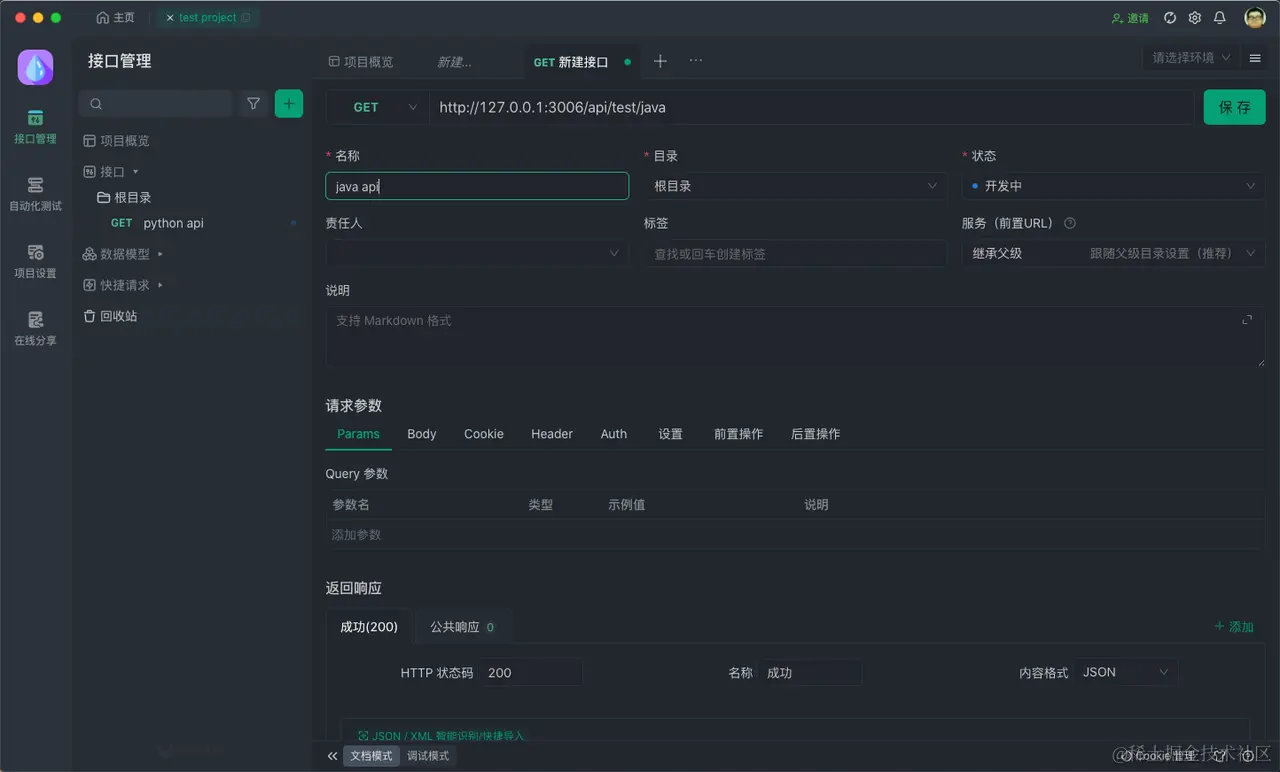This screenshot has height=772, width=1280.
Task: Open the 自动化测试 sidebar section
Action: click(35, 195)
